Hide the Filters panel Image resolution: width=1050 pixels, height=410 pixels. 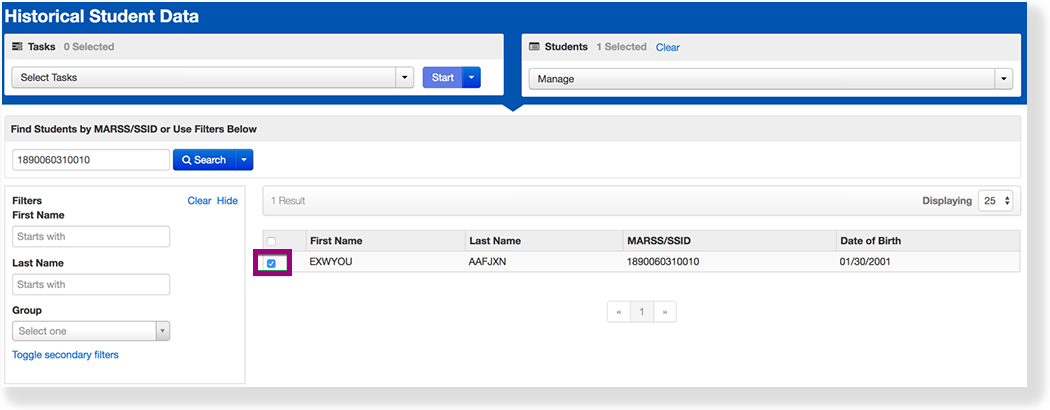[227, 201]
